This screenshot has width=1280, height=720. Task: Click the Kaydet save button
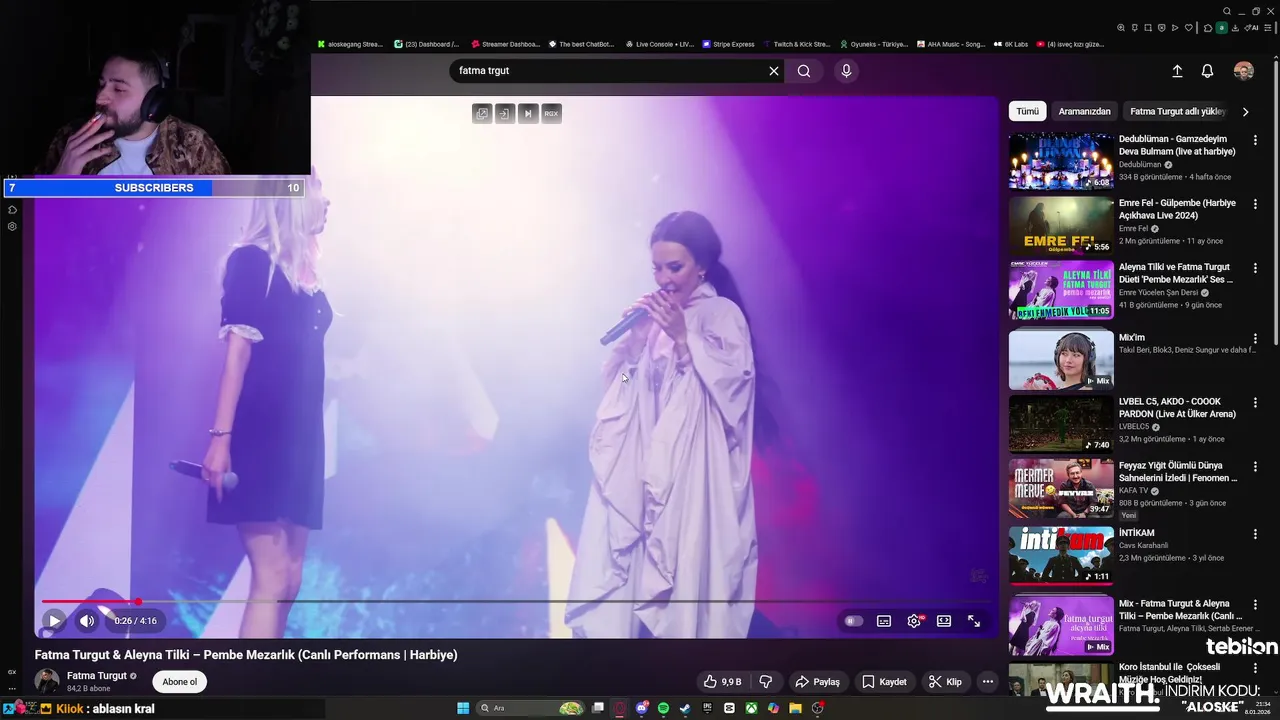click(884, 682)
